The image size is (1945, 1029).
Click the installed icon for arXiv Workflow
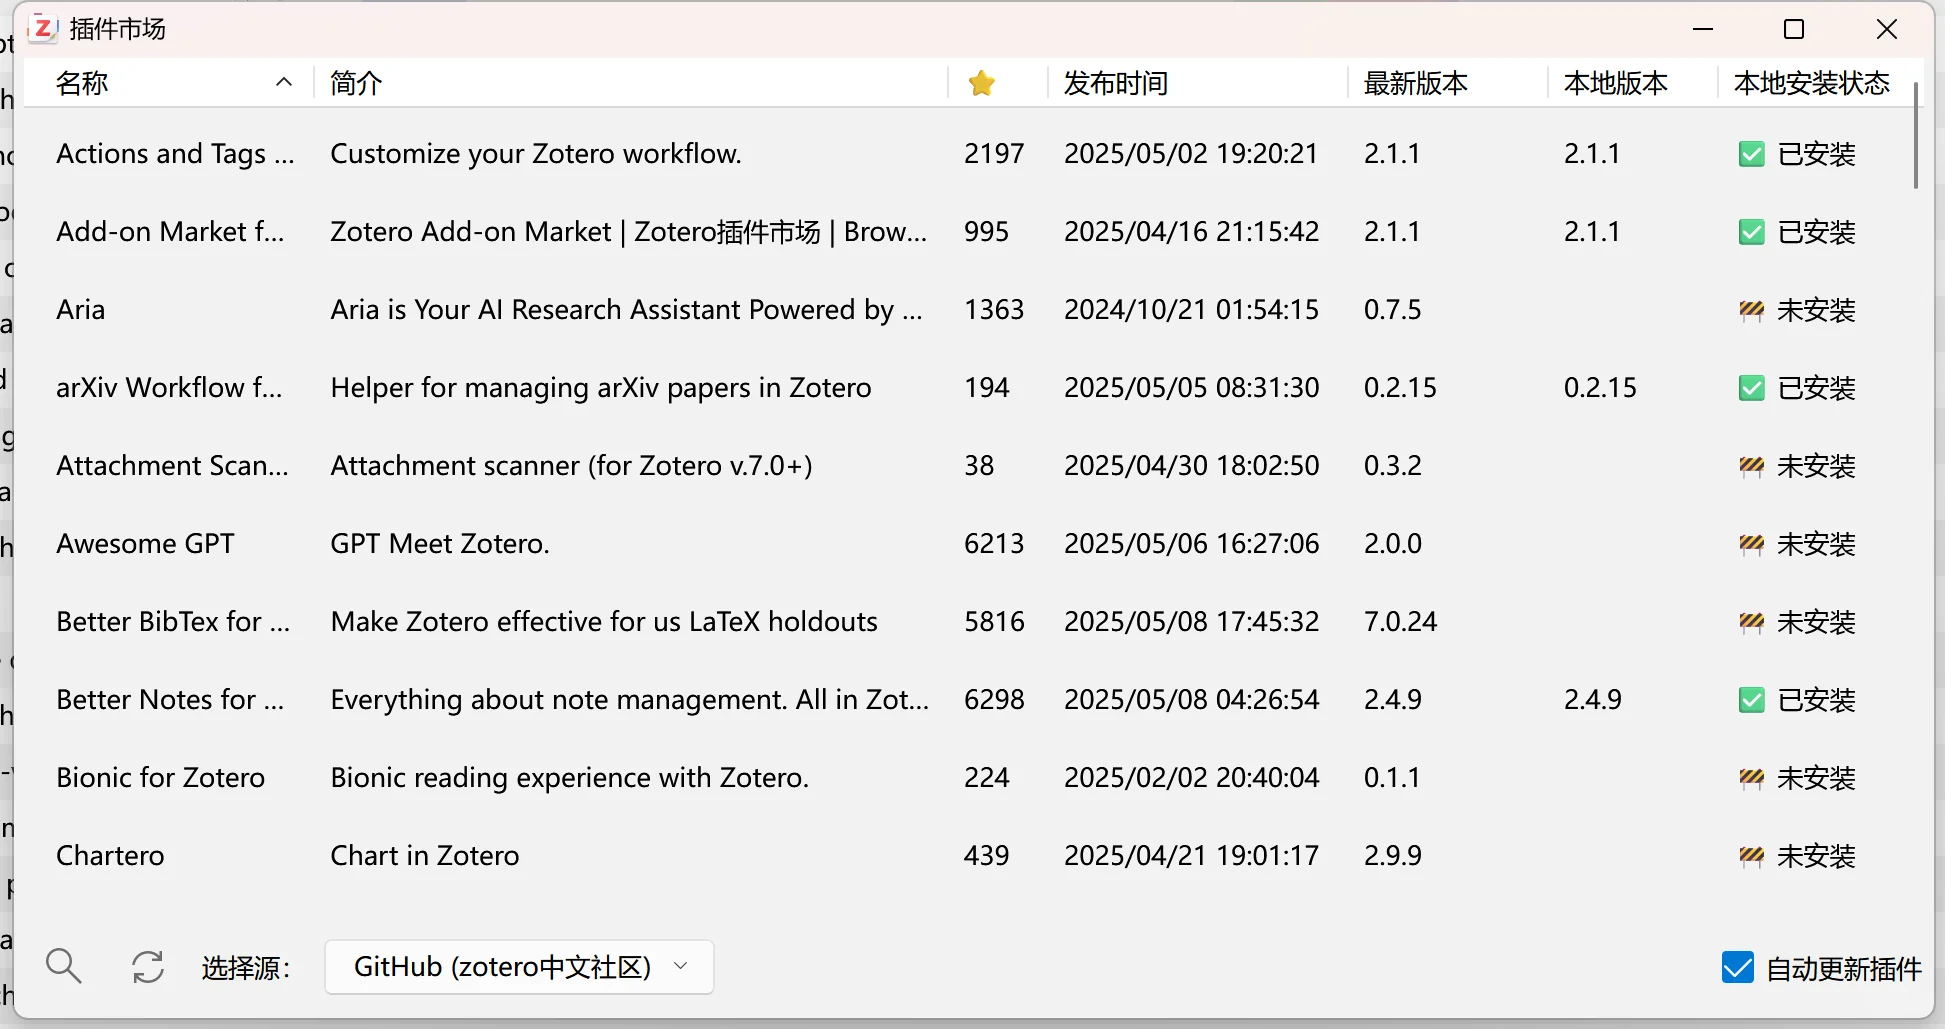1751,388
